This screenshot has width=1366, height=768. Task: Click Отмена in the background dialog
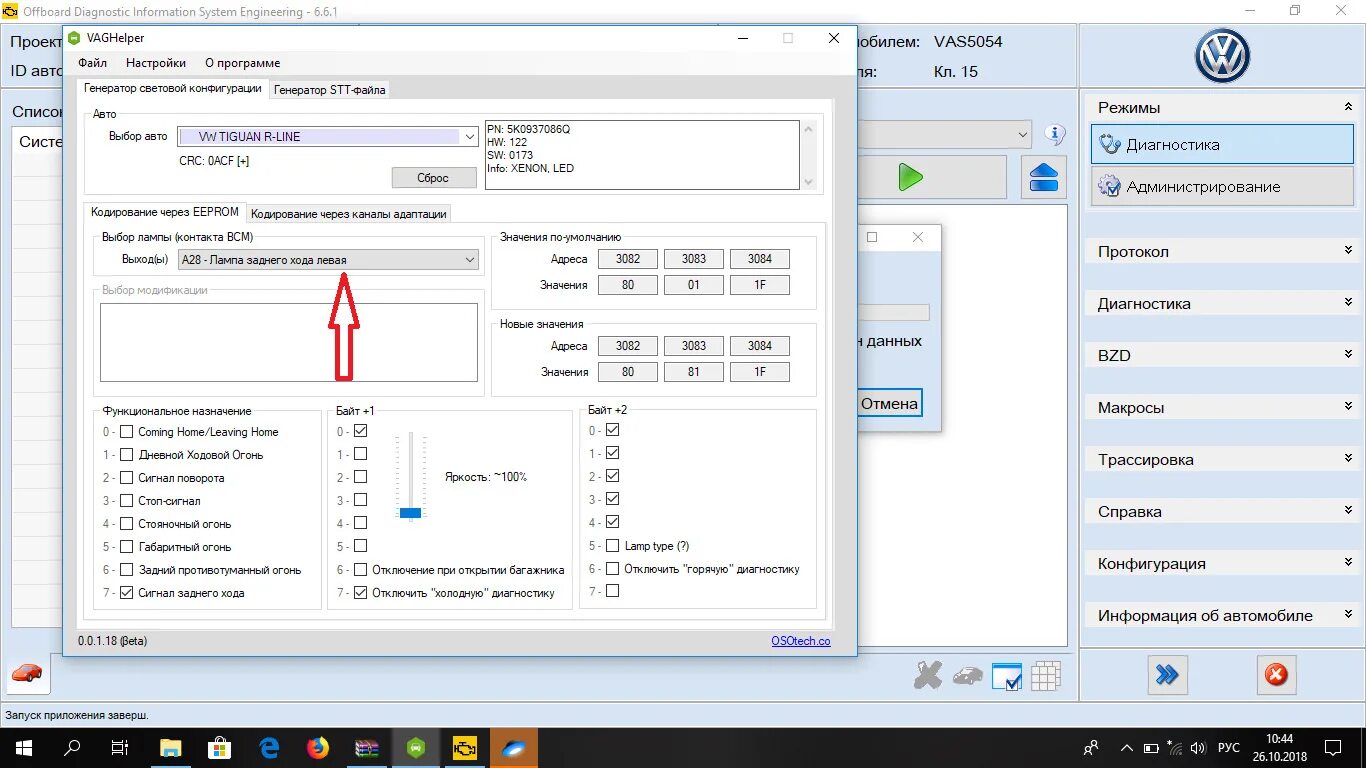(889, 404)
